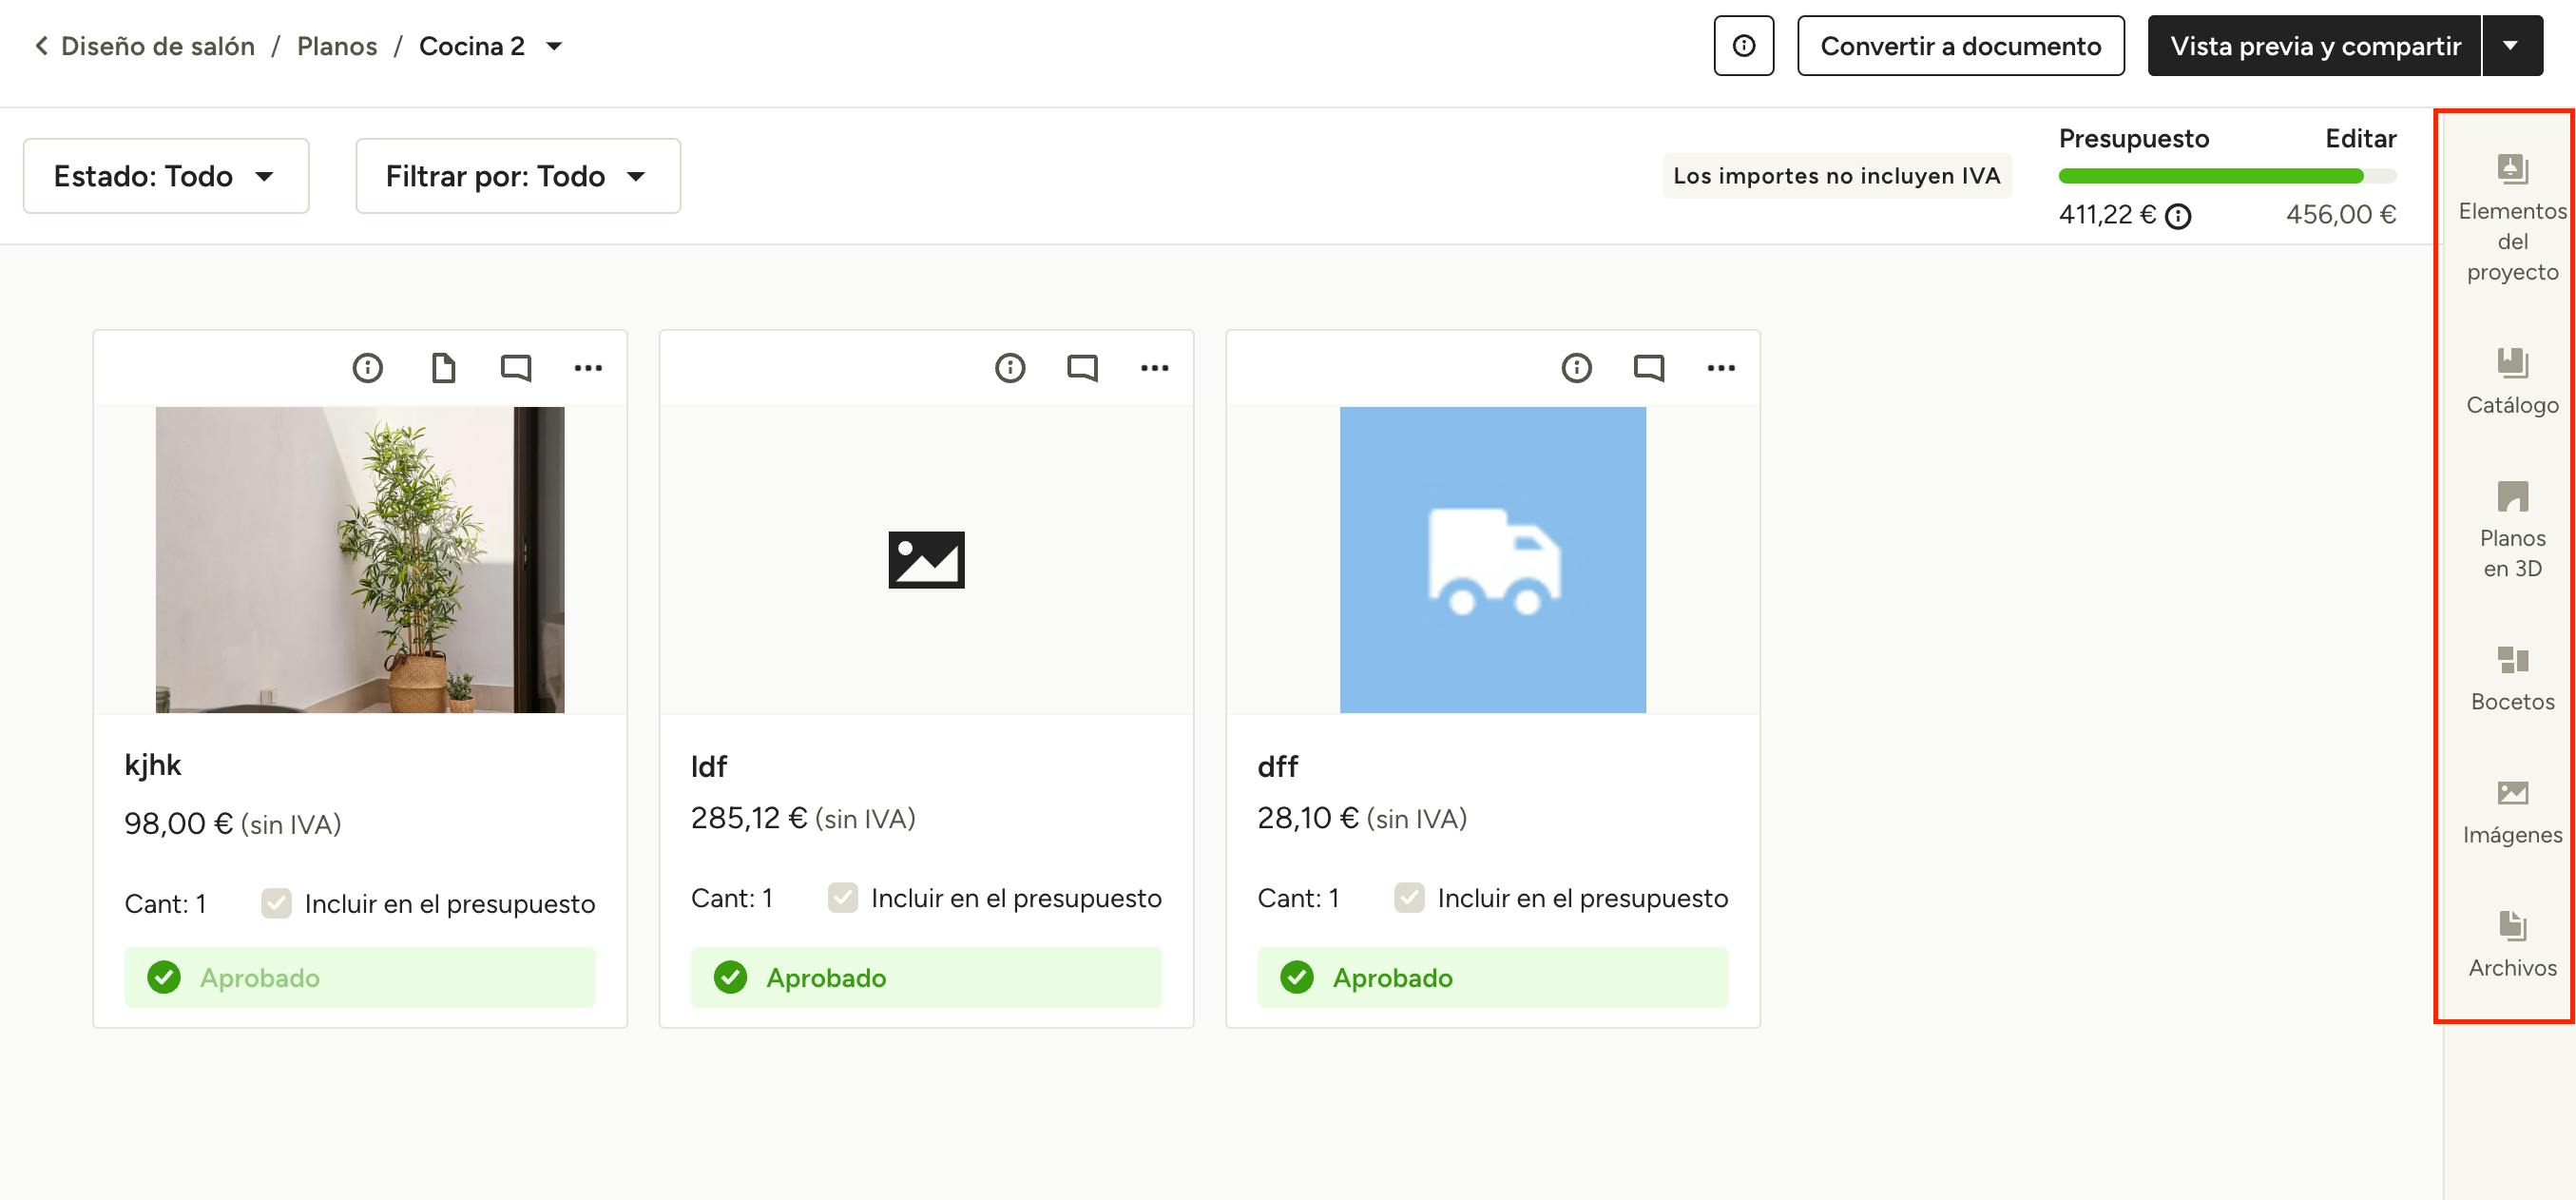The width and height of the screenshot is (2576, 1200).
Task: Click the Editar budget link
Action: (x=2360, y=138)
